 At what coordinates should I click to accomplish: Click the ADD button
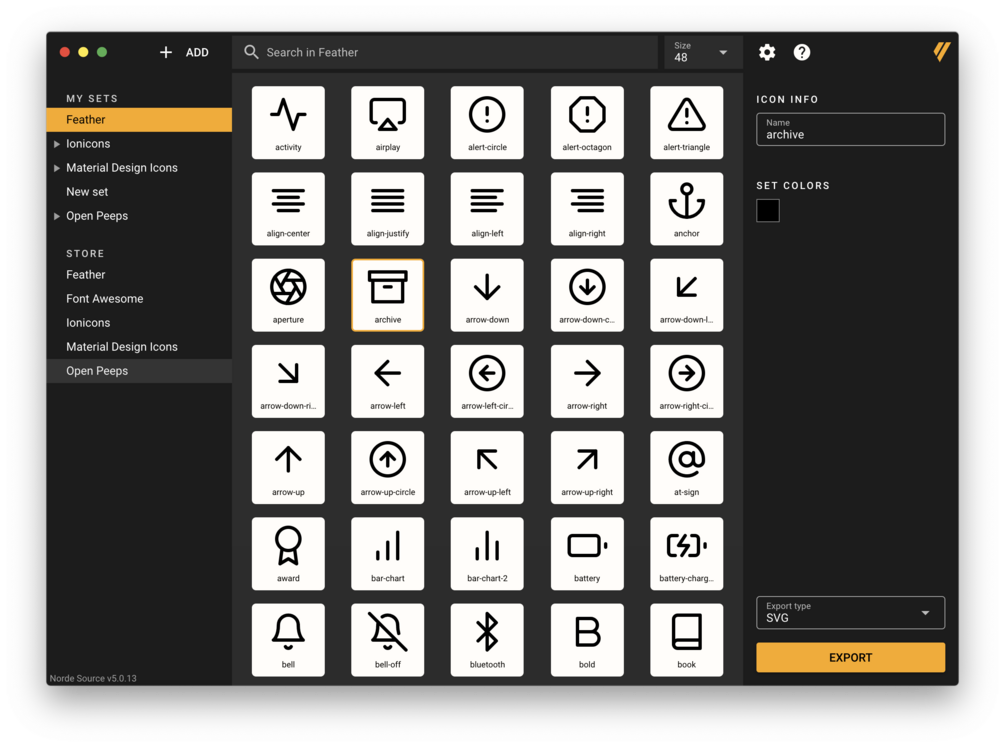pyautogui.click(x=184, y=53)
